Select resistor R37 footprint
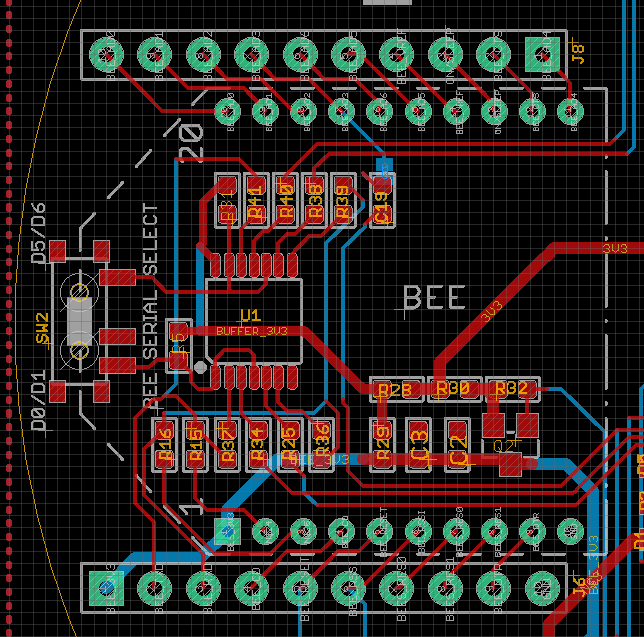 coord(227,445)
